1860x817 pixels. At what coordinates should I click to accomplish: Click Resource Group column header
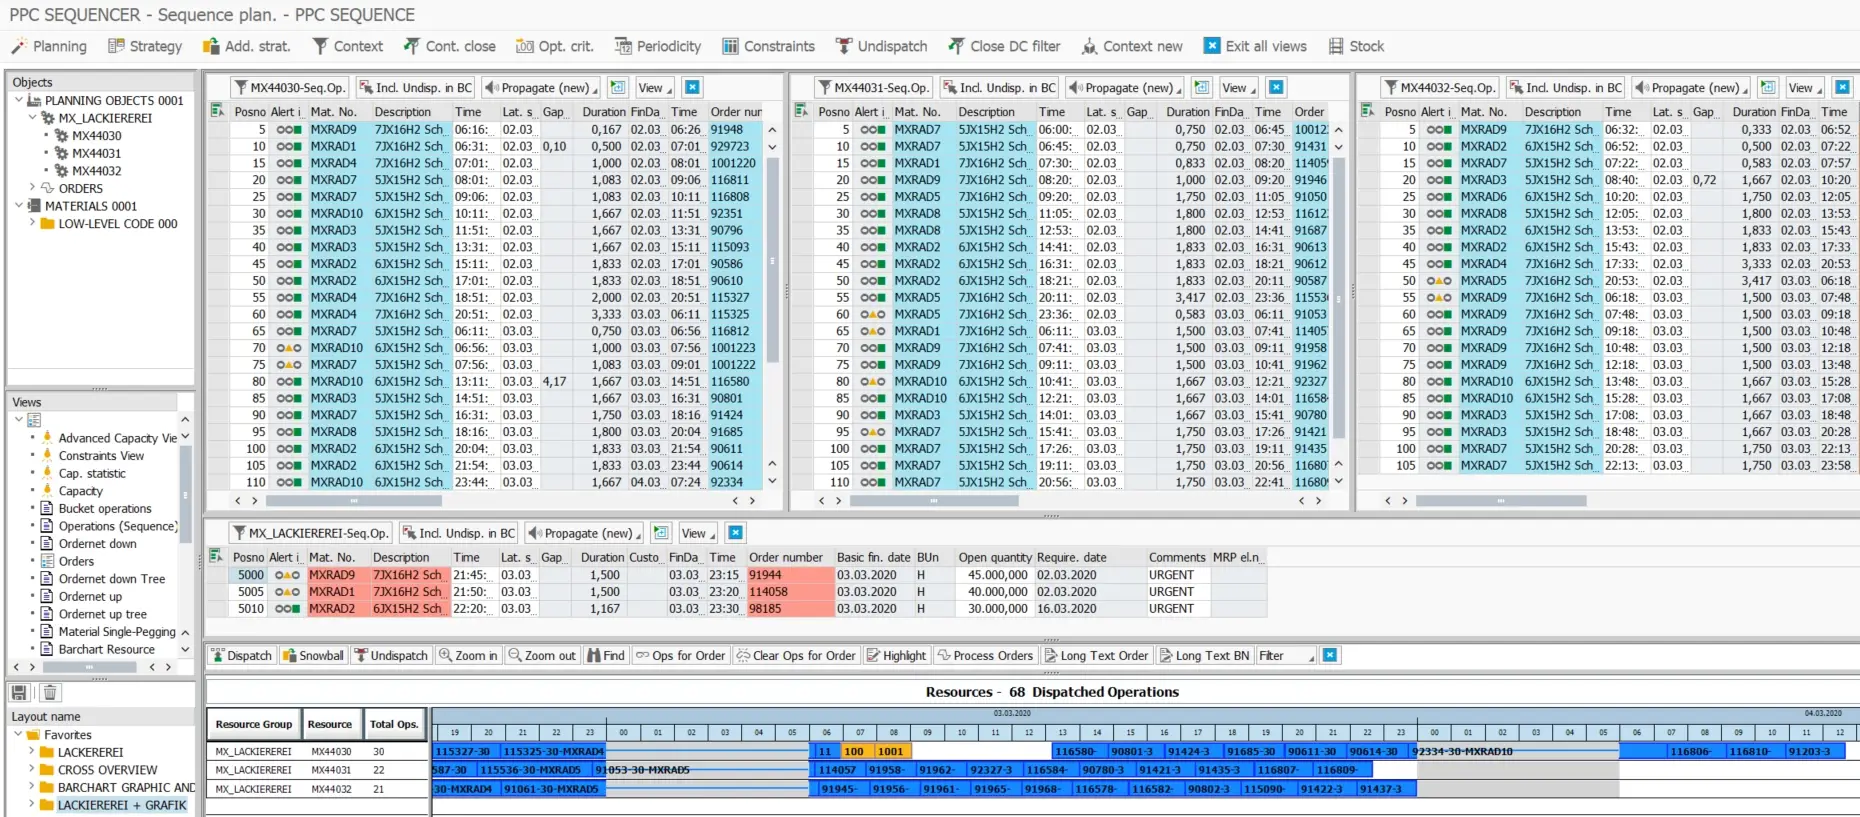point(254,724)
